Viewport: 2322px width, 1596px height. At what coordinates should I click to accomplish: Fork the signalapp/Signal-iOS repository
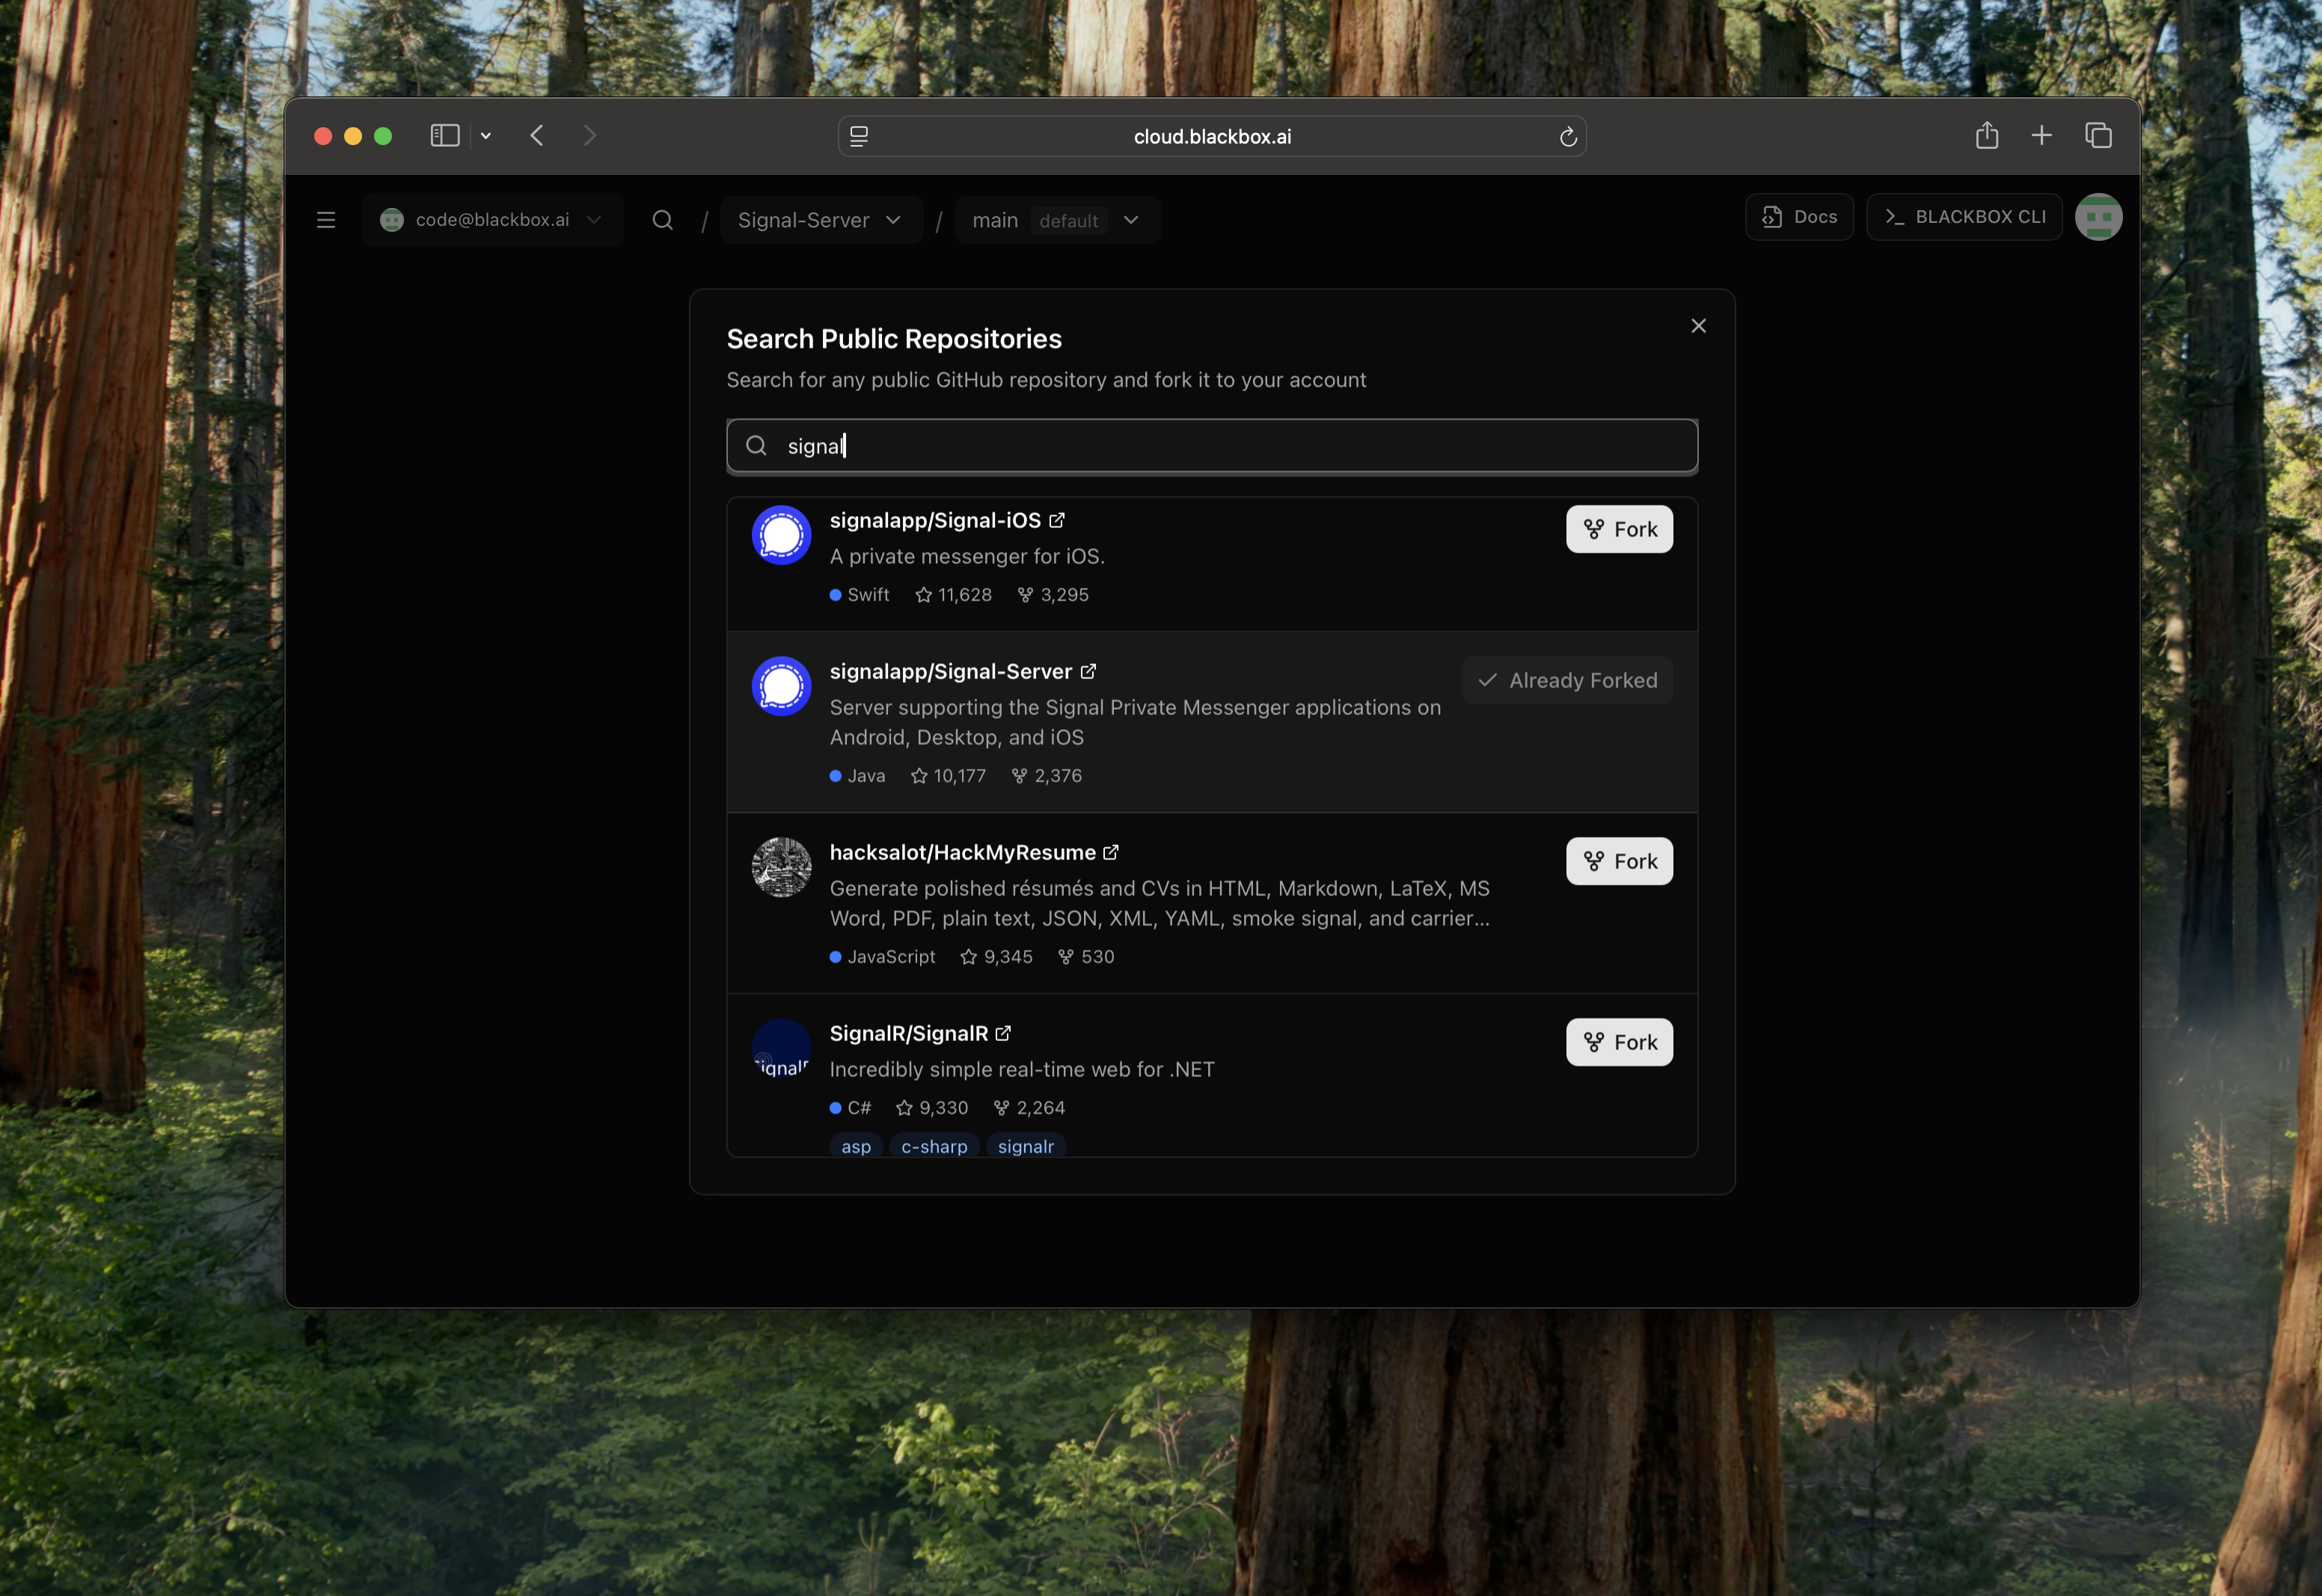pyautogui.click(x=1618, y=529)
